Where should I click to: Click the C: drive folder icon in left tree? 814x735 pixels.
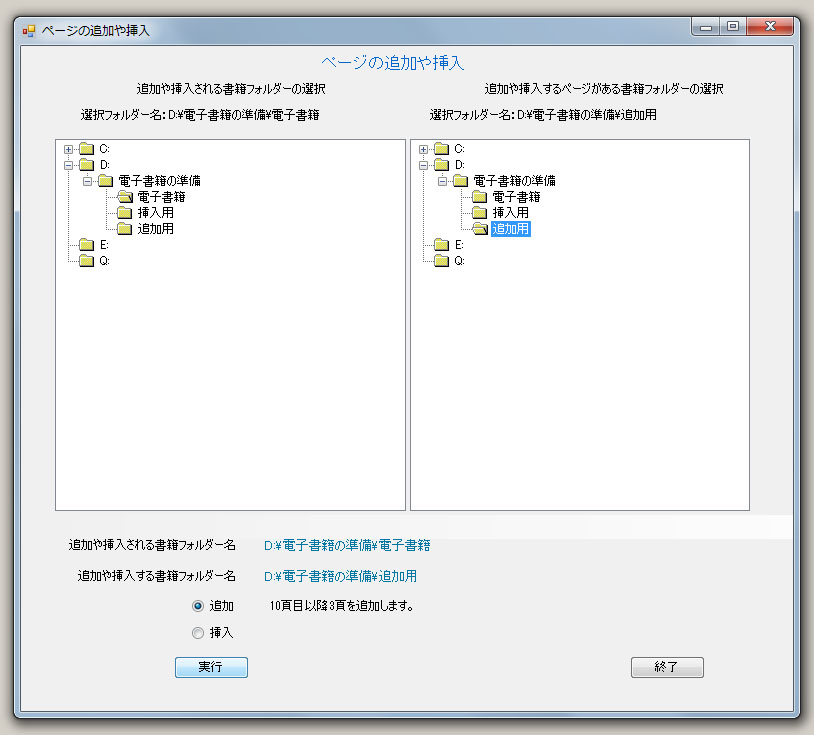pyautogui.click(x=86, y=149)
